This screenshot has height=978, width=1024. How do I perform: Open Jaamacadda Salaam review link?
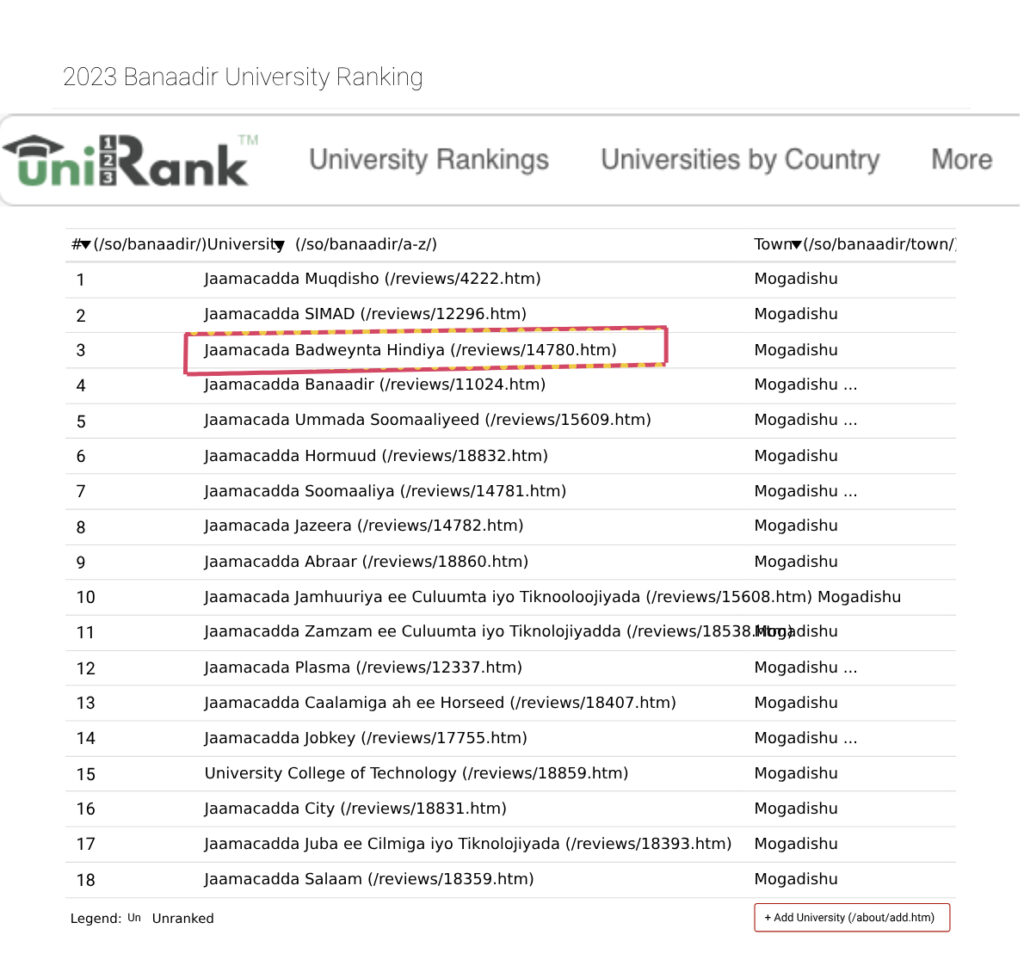pos(369,879)
